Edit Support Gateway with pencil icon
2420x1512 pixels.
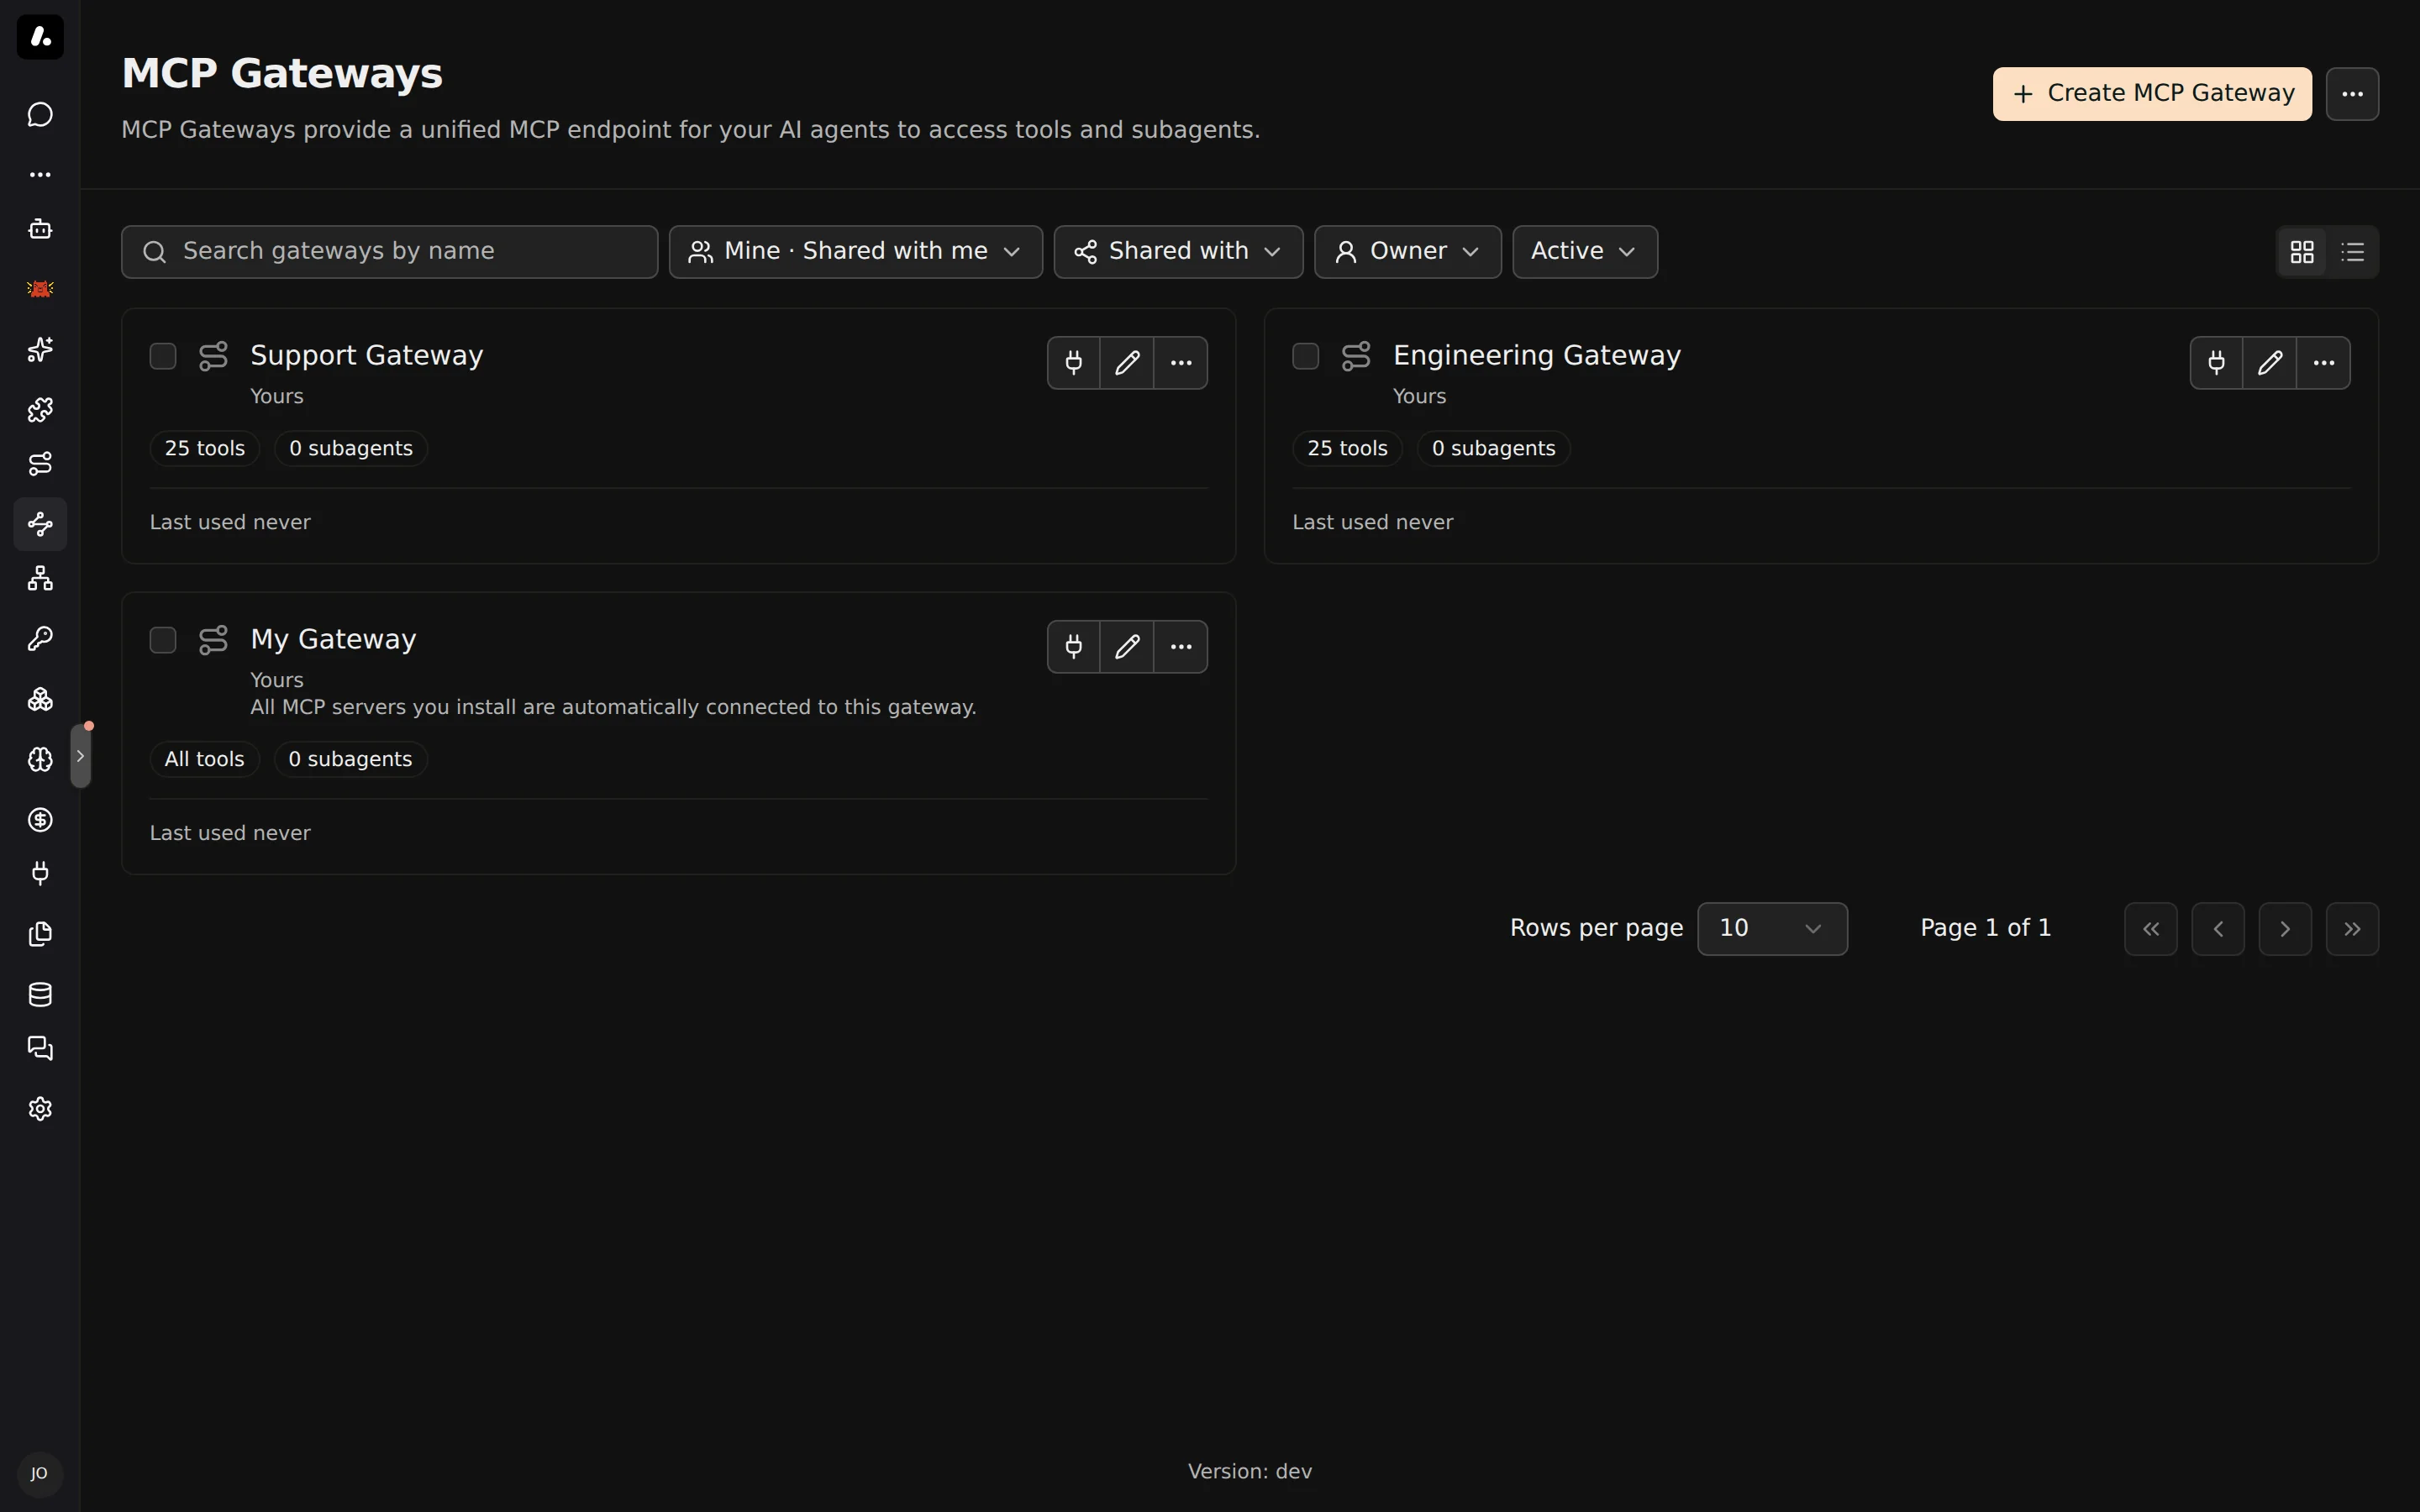point(1127,362)
